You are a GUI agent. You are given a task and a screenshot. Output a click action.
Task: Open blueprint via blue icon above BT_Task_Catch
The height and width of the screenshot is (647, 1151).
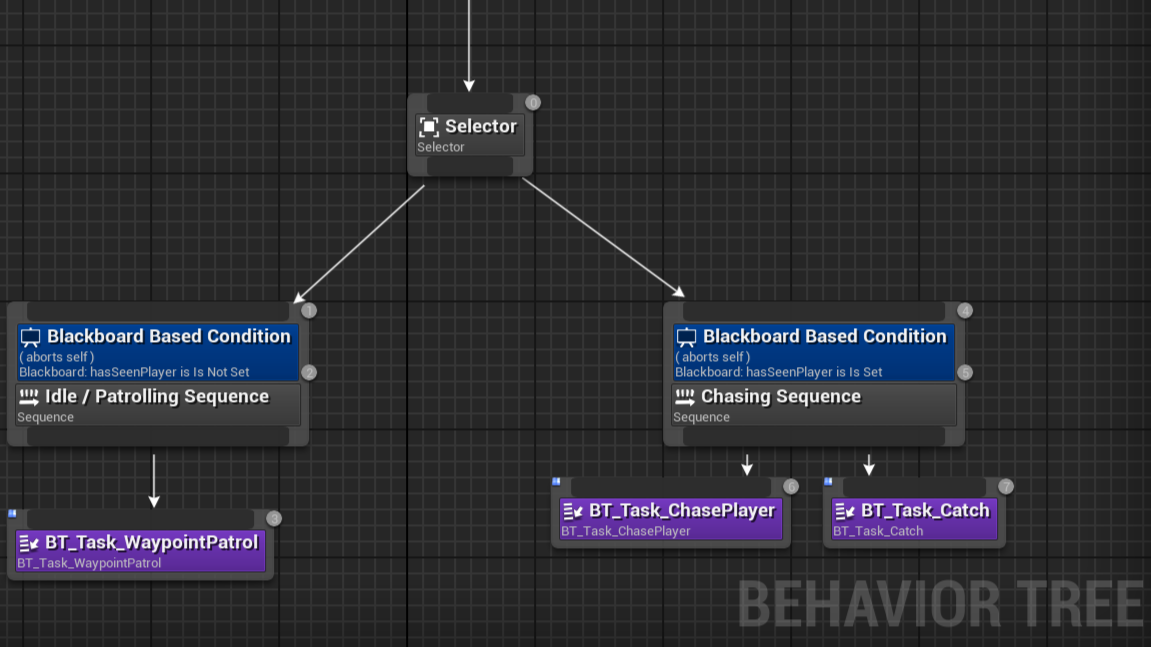pos(828,482)
